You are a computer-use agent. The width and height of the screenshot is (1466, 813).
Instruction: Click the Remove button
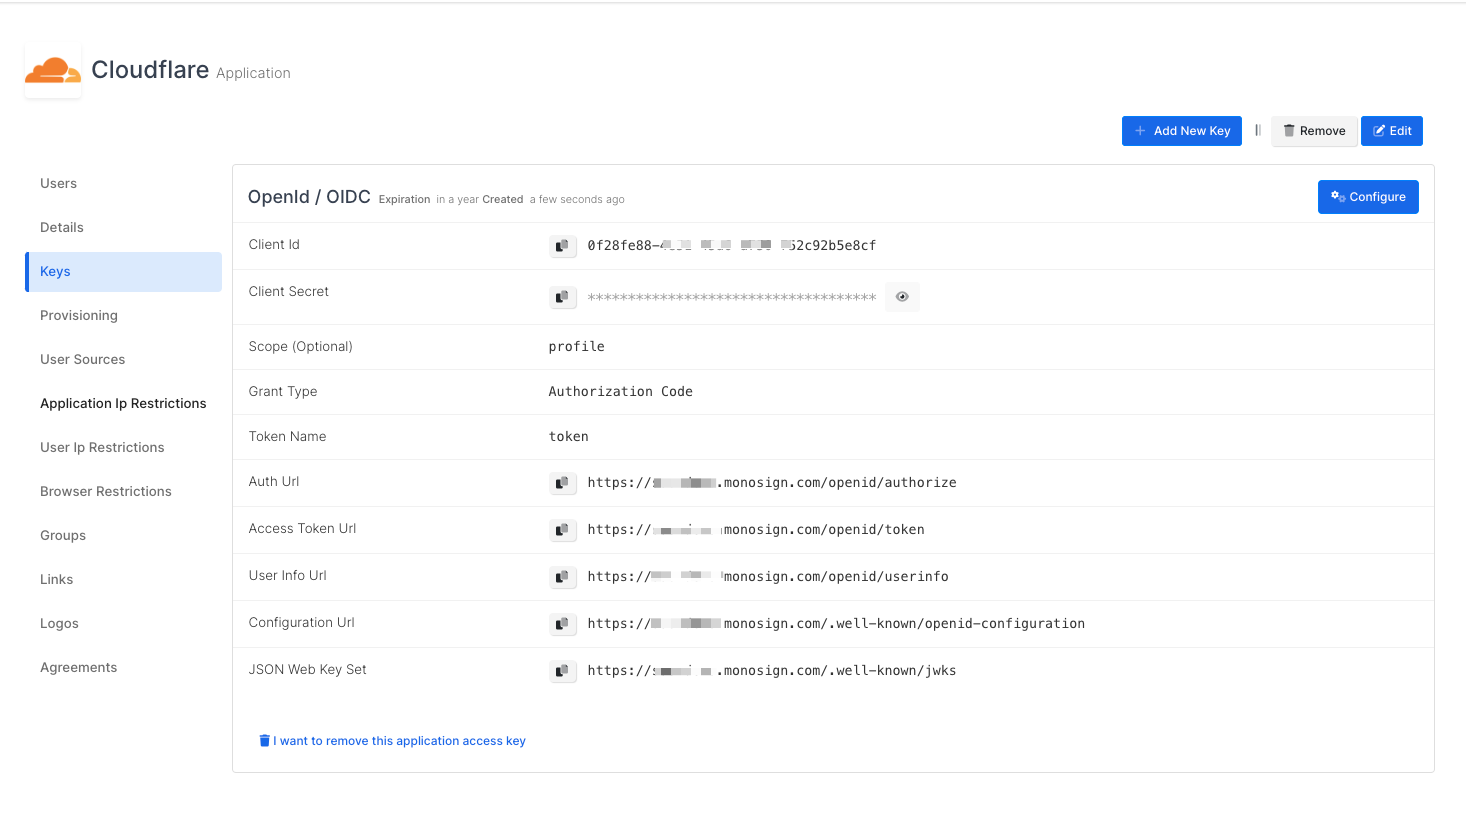click(x=1314, y=131)
